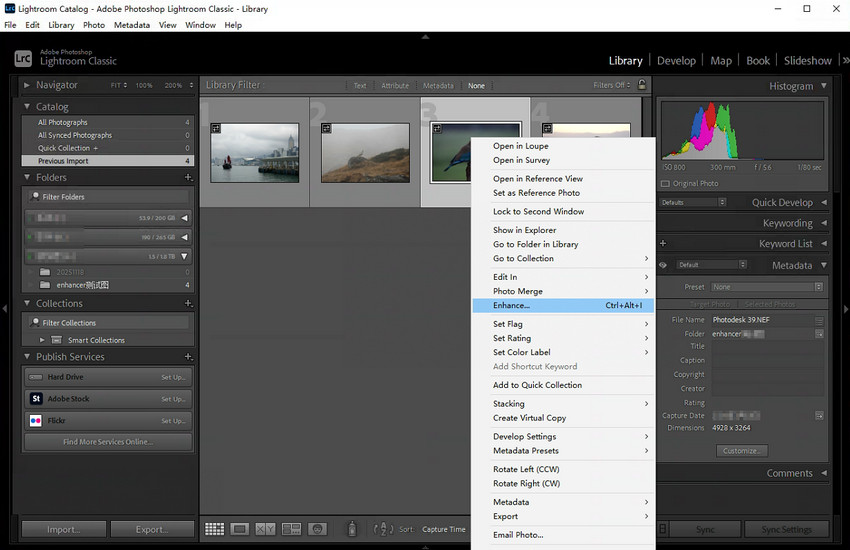
Task: Open Metadata view Default dropdown
Action: [712, 265]
